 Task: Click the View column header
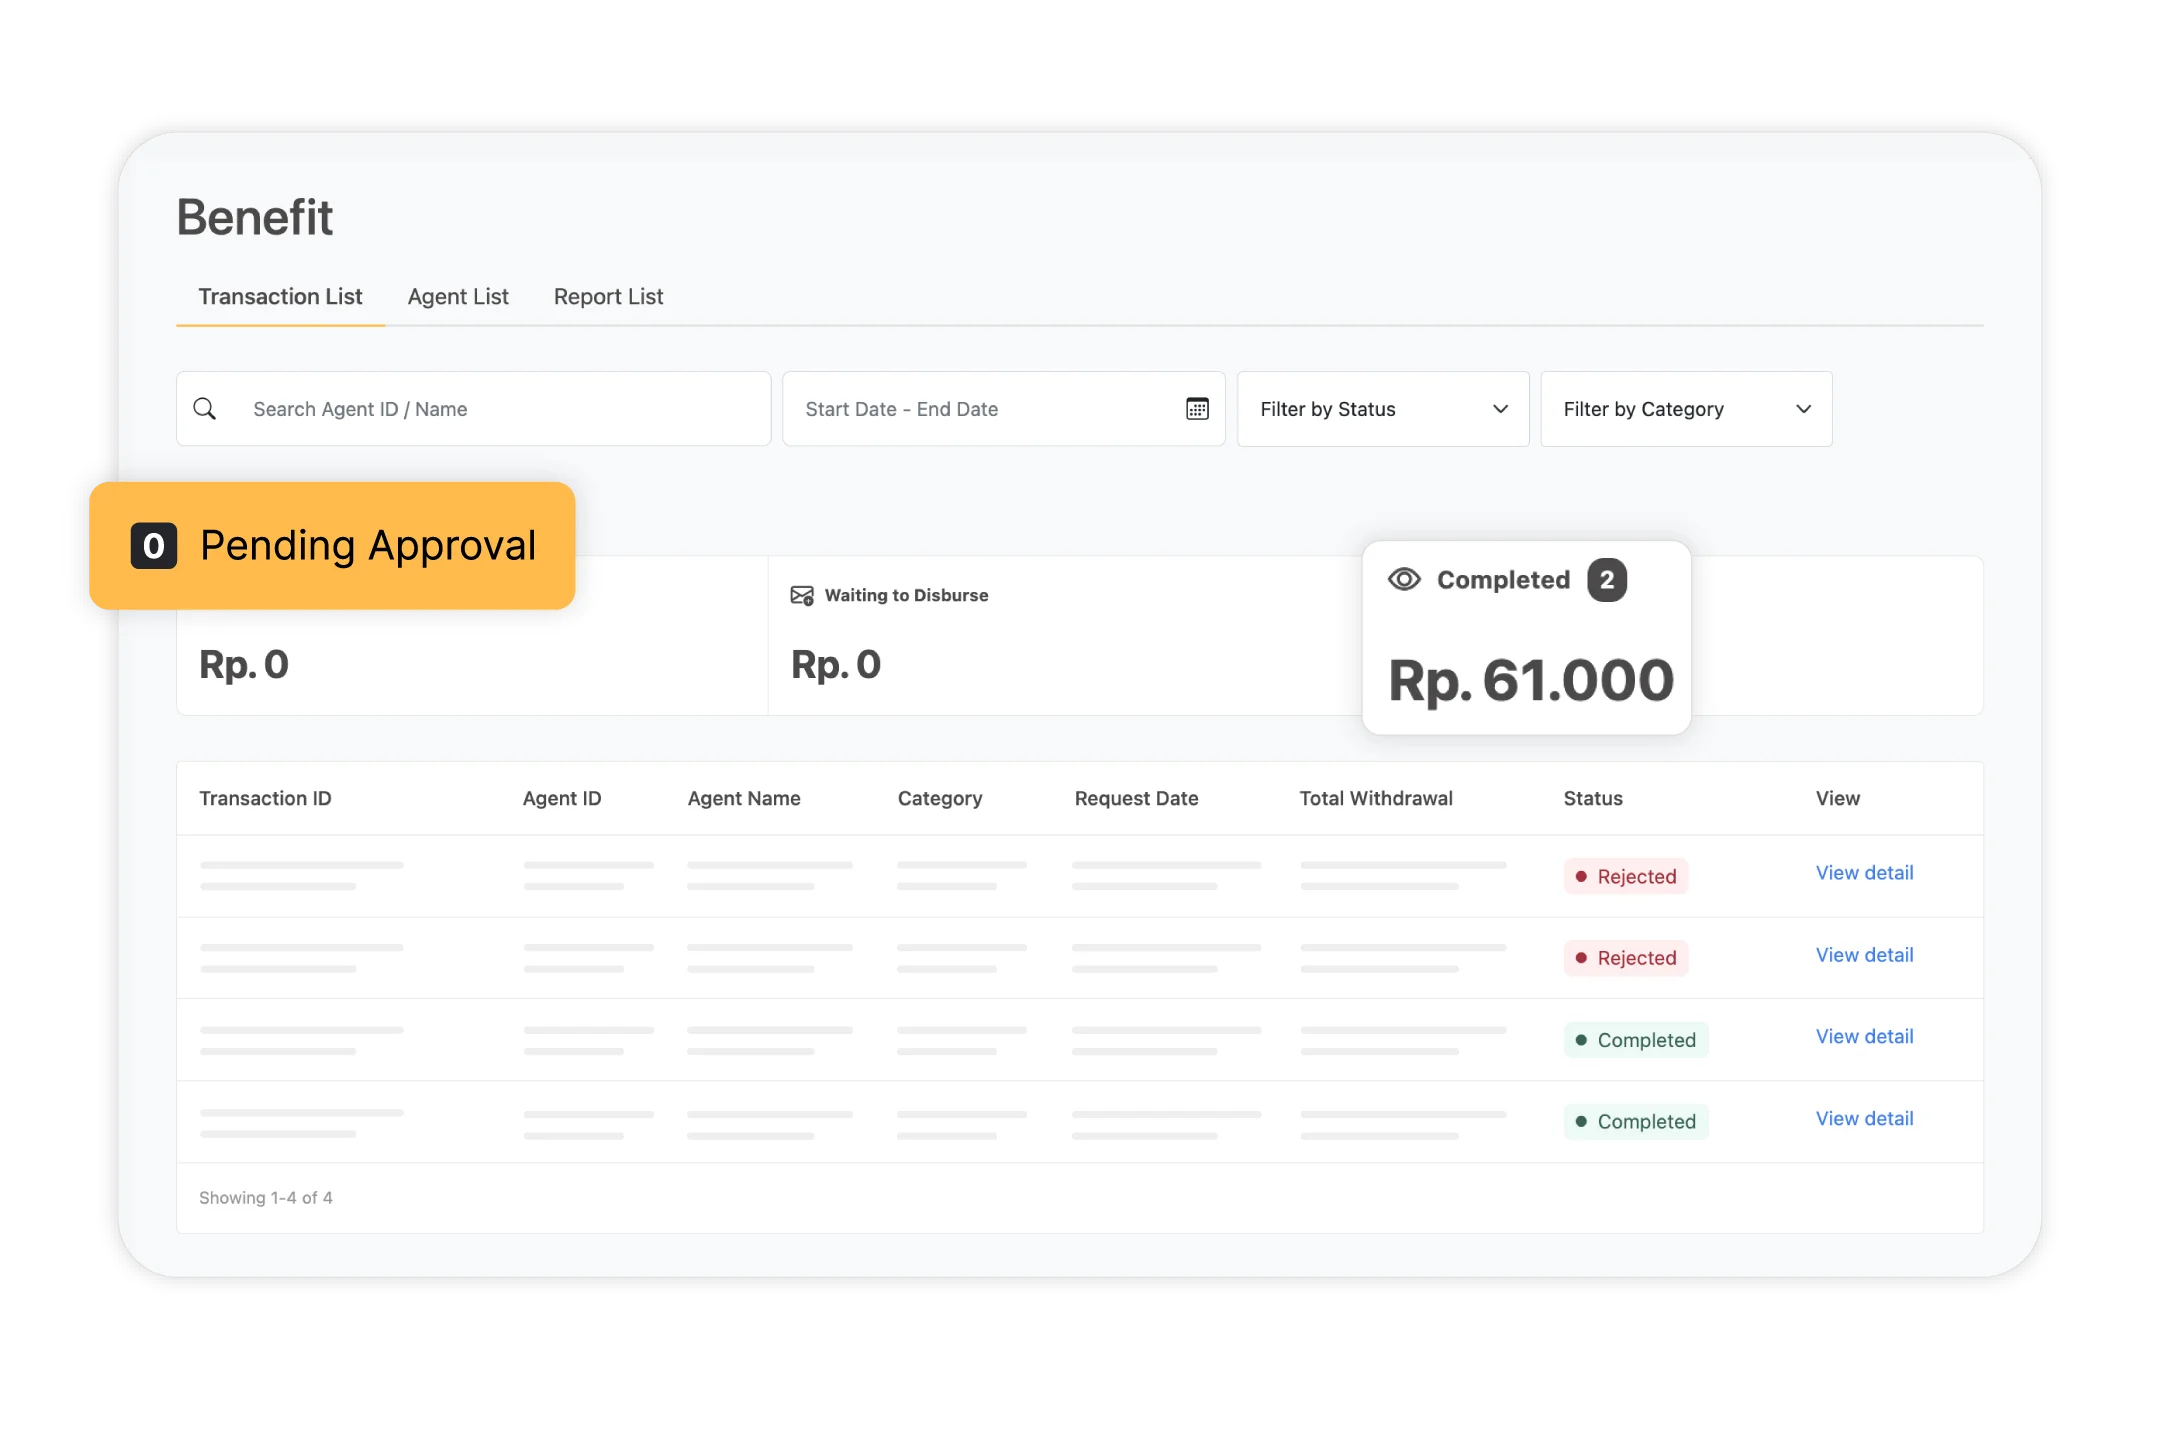click(x=1838, y=798)
